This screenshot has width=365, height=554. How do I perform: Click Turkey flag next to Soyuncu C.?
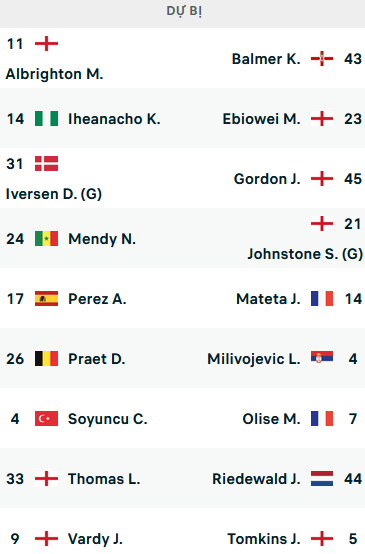46,419
